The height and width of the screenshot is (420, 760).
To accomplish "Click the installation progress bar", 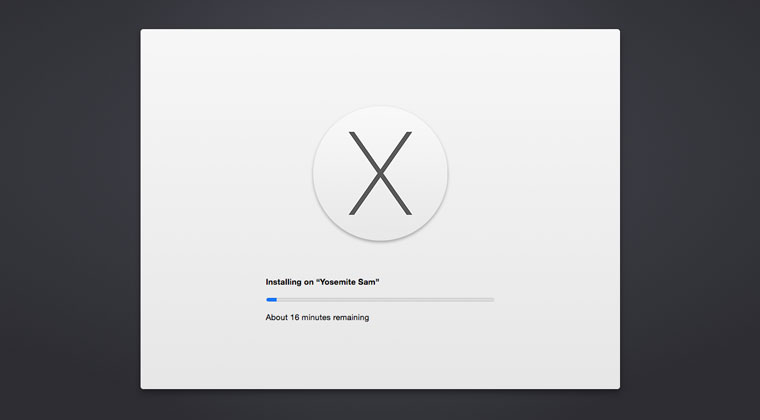I will point(380,300).
